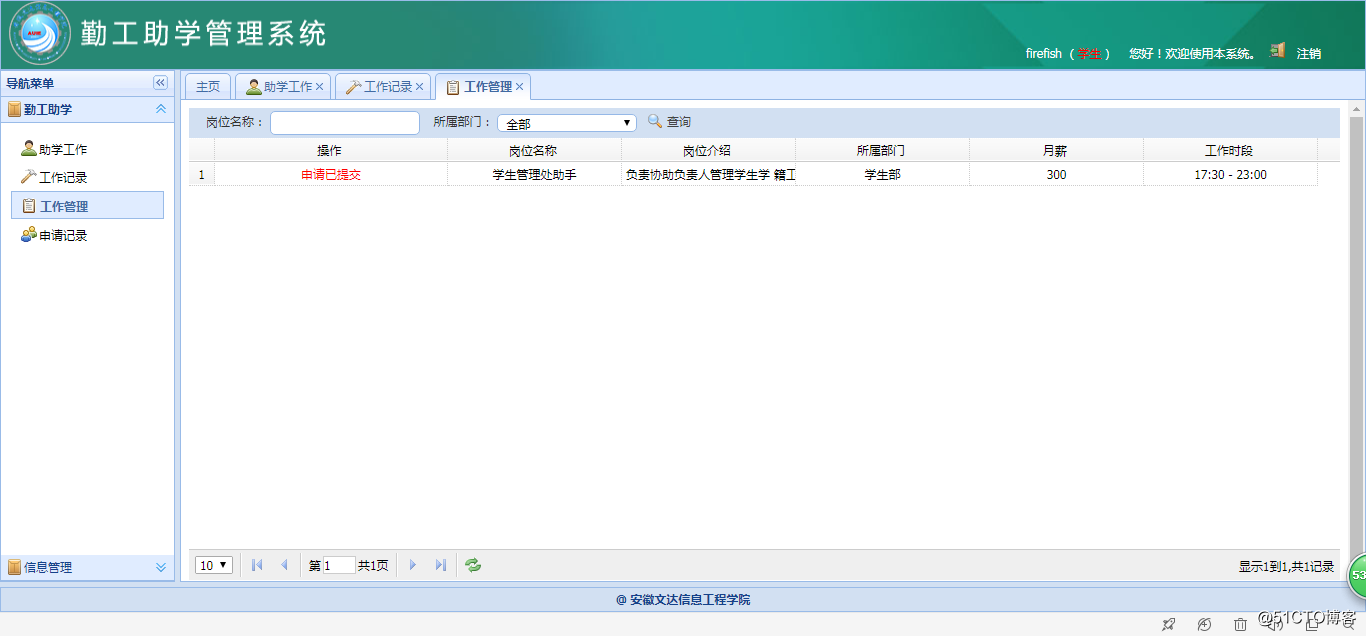Image resolution: width=1366 pixels, height=636 pixels.
Task: Focus the 岗位名称 search field
Action: [345, 122]
